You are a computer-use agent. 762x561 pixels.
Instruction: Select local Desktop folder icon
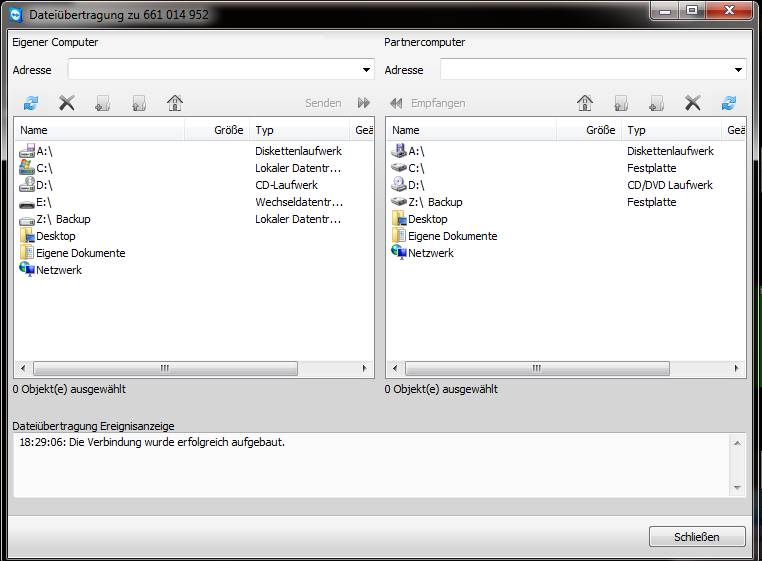[27, 235]
